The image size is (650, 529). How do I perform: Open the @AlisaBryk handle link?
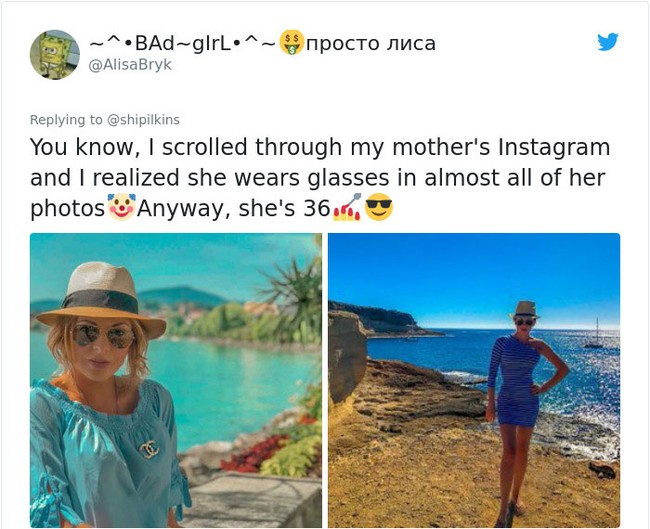pyautogui.click(x=130, y=64)
